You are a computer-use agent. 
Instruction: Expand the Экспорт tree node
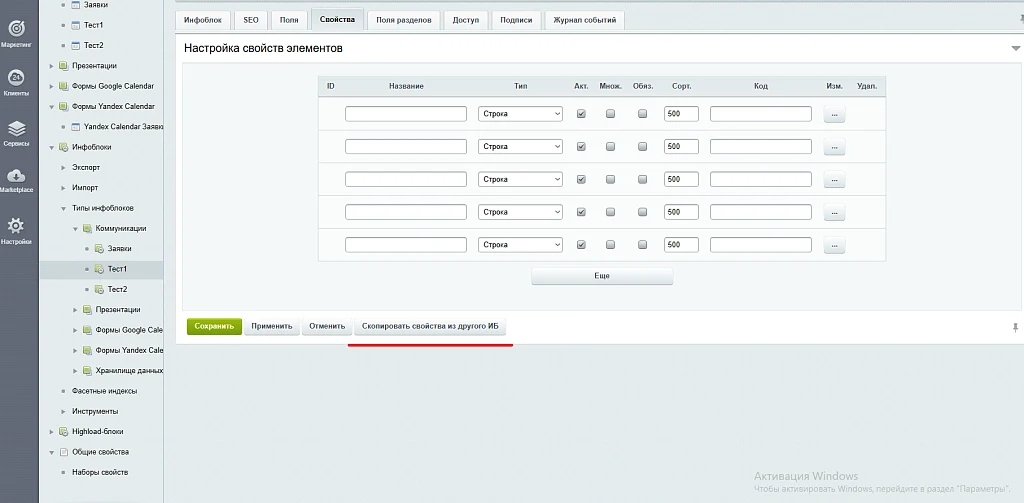coord(64,168)
